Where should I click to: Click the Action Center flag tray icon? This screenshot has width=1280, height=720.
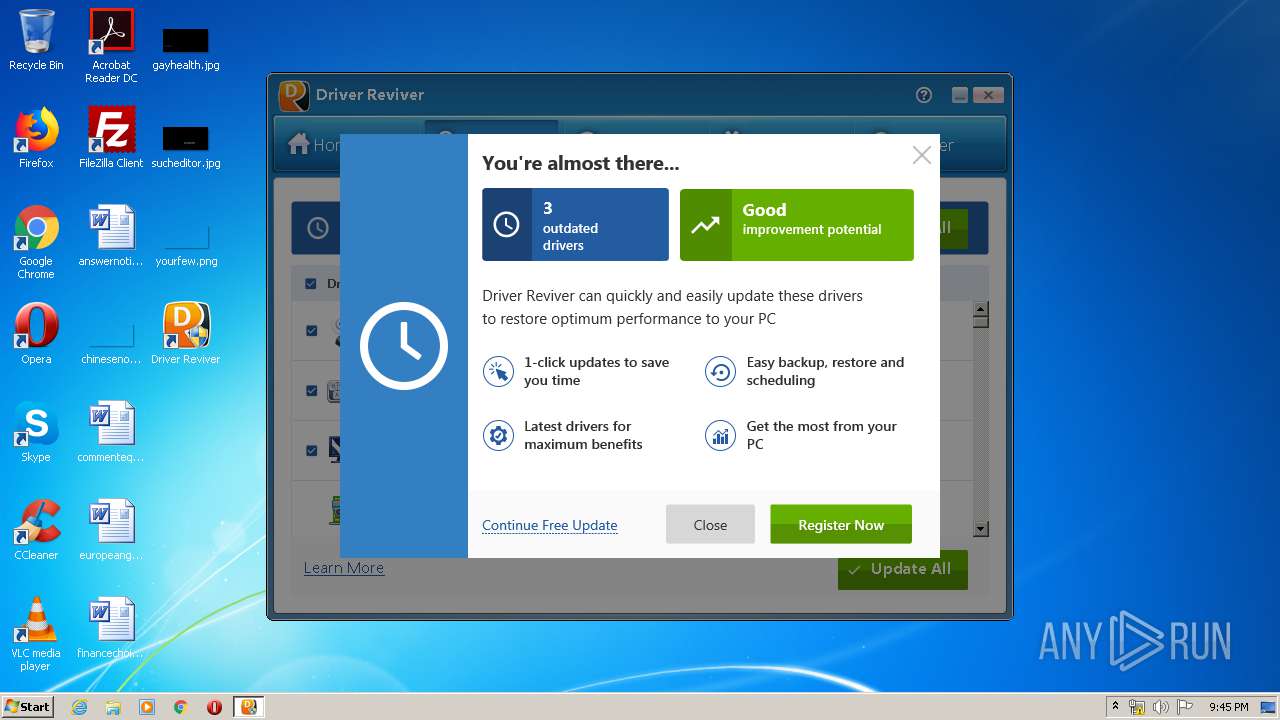(x=1184, y=707)
